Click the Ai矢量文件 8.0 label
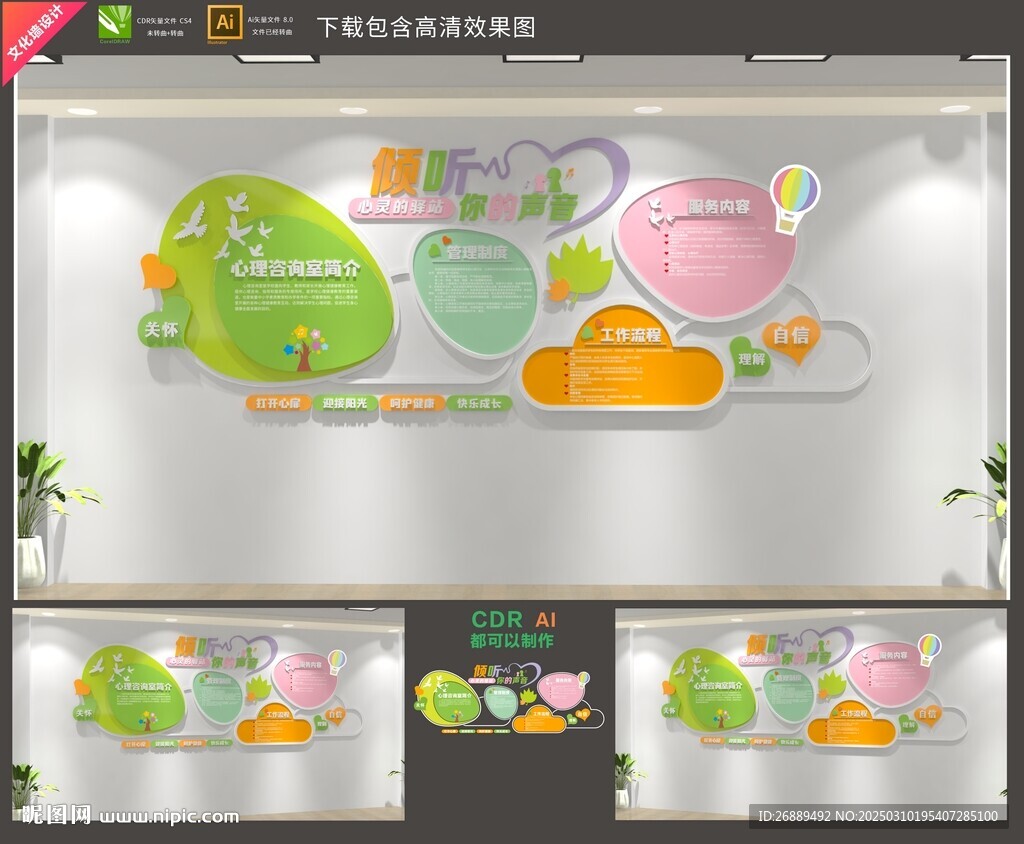 [270, 20]
